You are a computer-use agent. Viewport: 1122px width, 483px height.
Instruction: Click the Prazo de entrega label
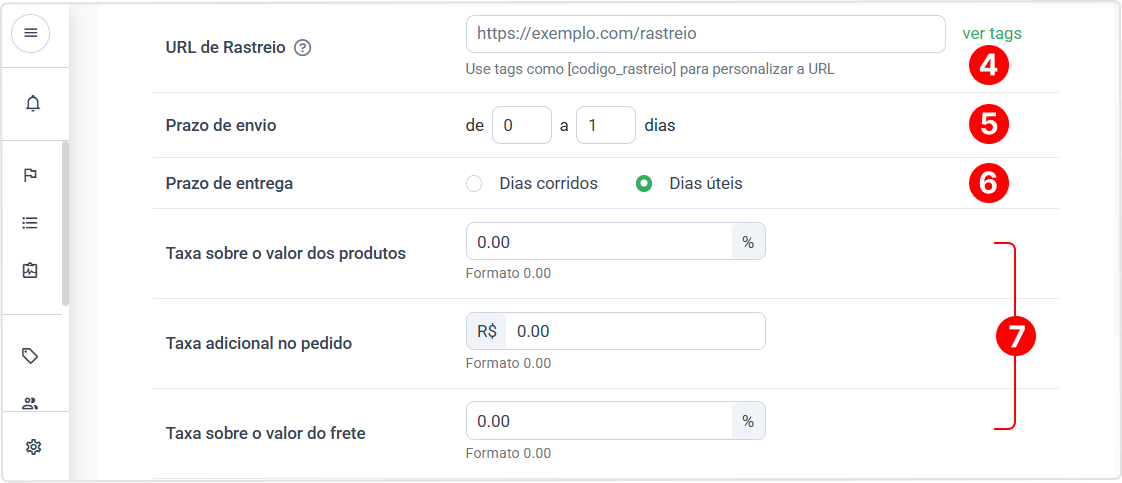[229, 183]
